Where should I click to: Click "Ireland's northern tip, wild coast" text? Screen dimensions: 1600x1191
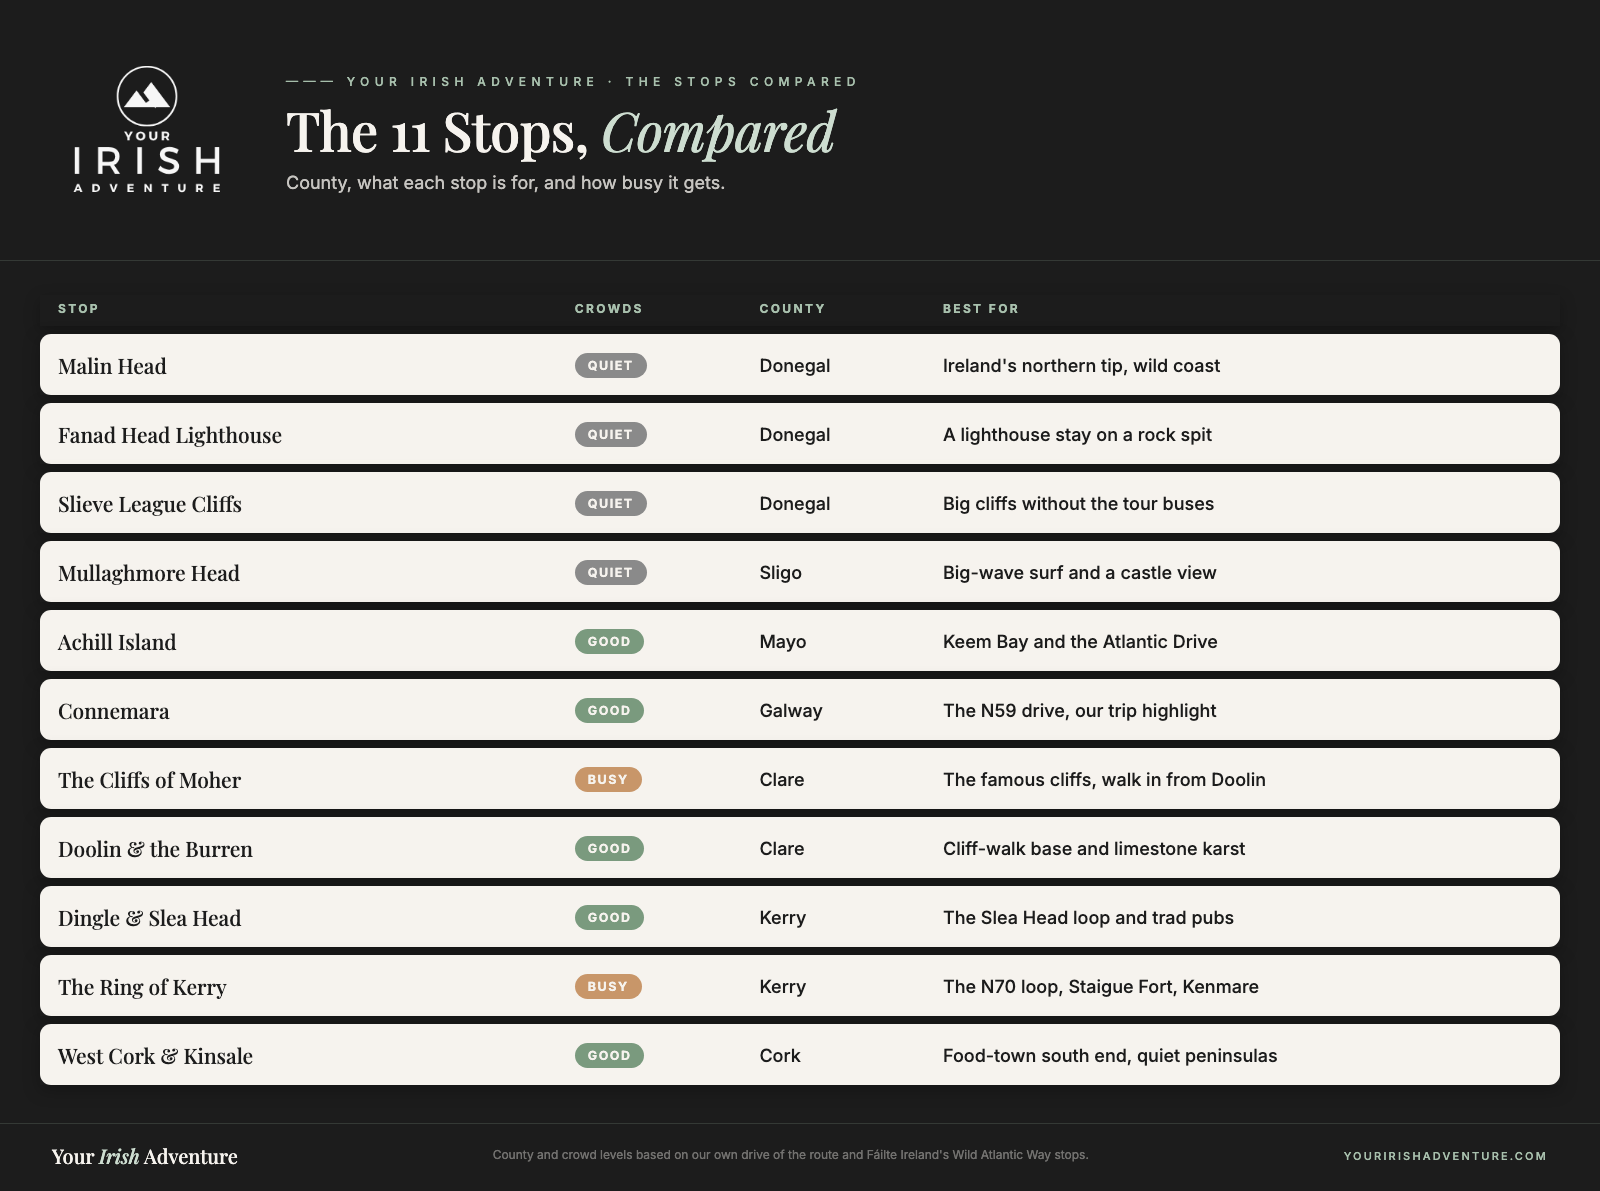coord(1081,366)
